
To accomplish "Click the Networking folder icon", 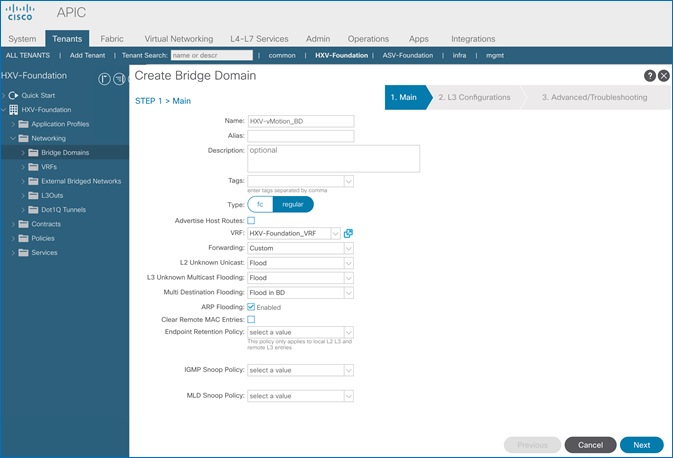I will 24,138.
